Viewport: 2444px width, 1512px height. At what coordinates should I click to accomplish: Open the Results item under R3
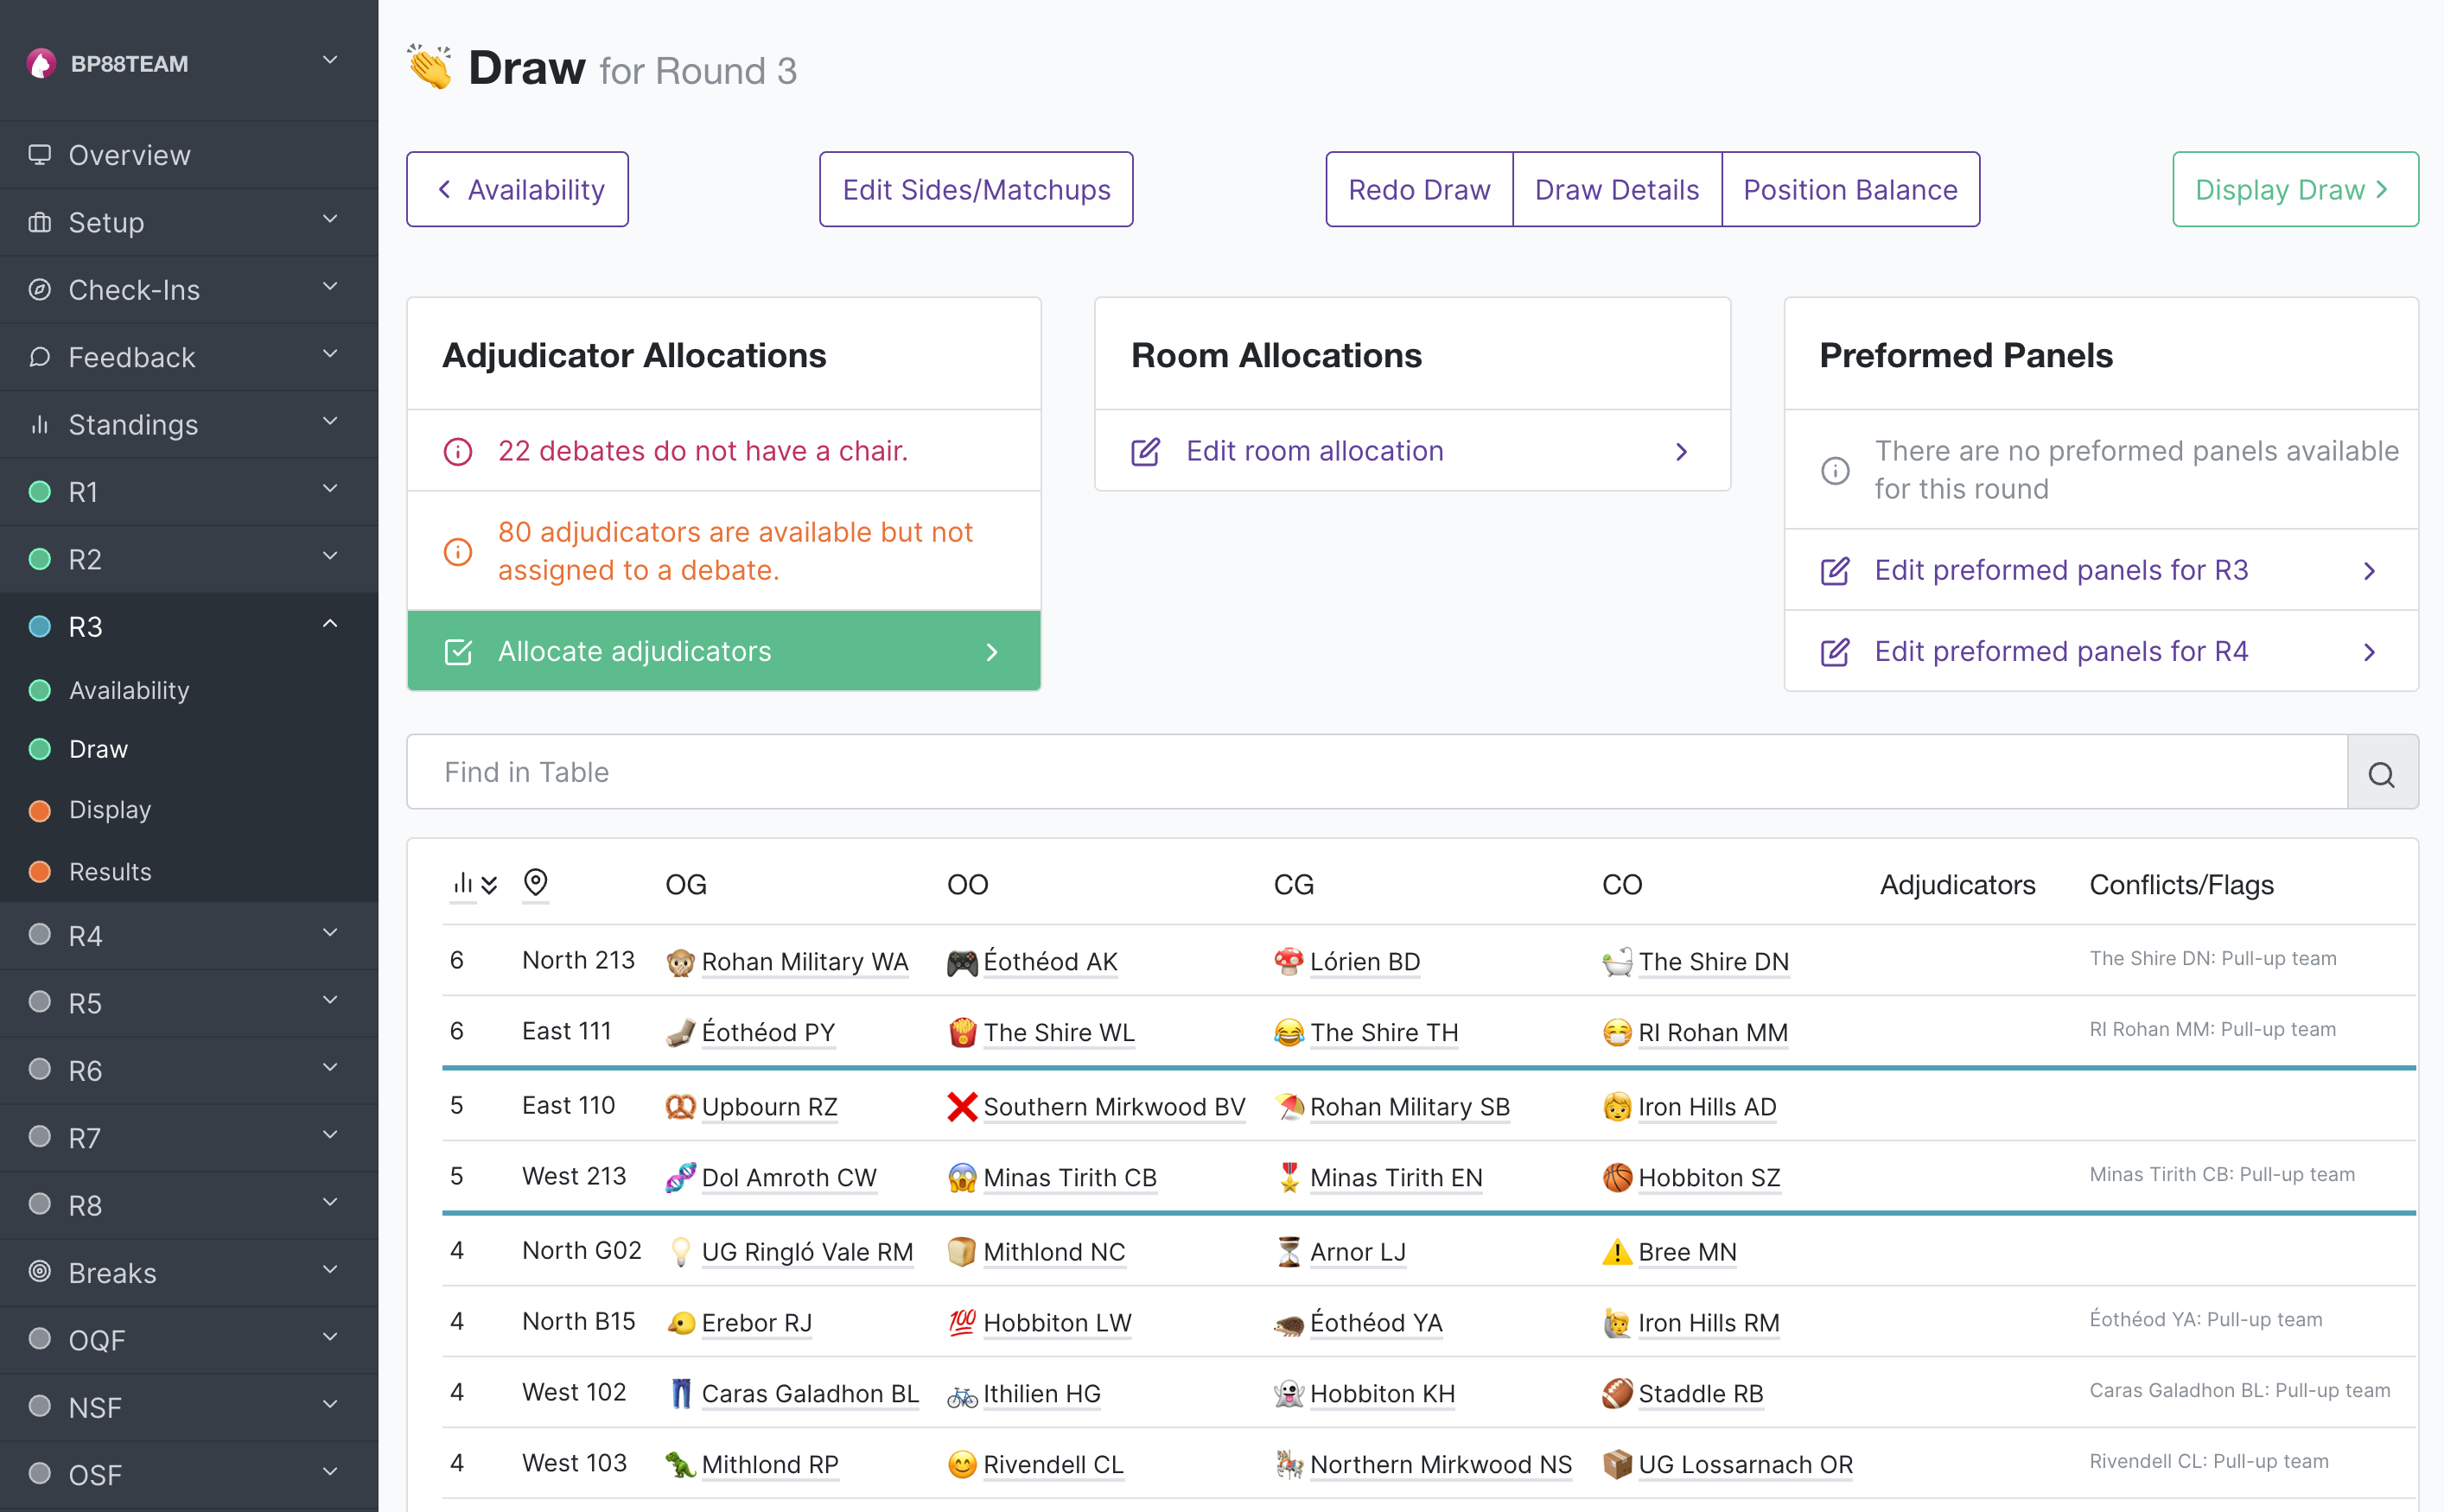pos(110,872)
